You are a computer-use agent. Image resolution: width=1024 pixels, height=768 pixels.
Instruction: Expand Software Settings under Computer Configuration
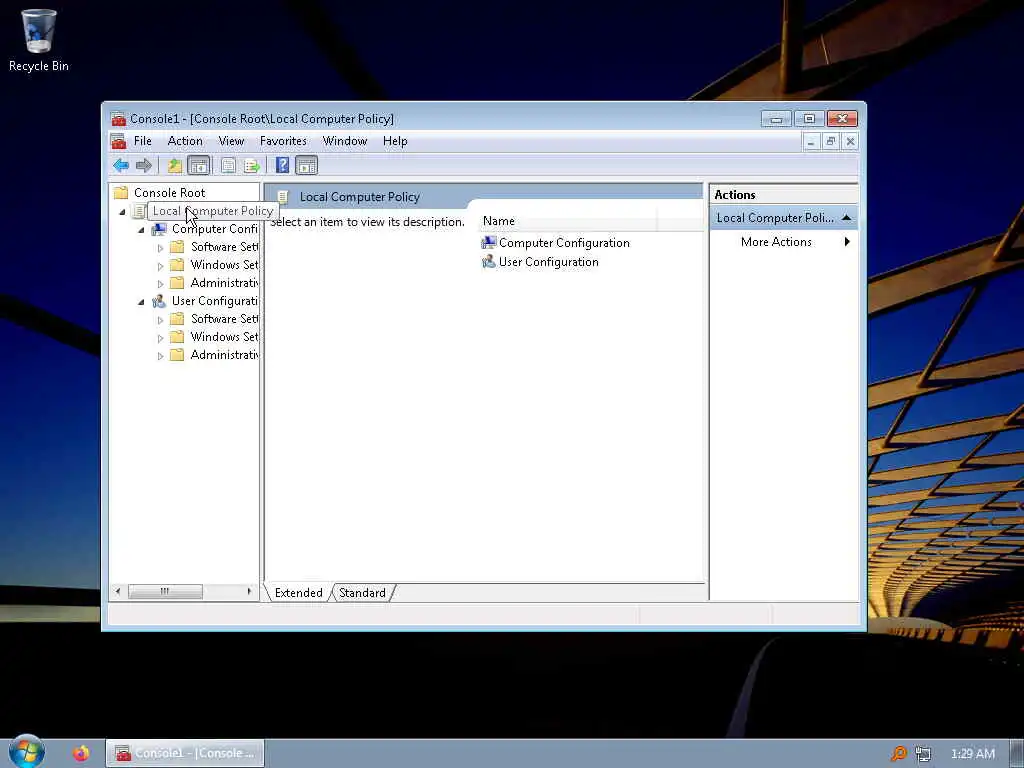tap(161, 248)
